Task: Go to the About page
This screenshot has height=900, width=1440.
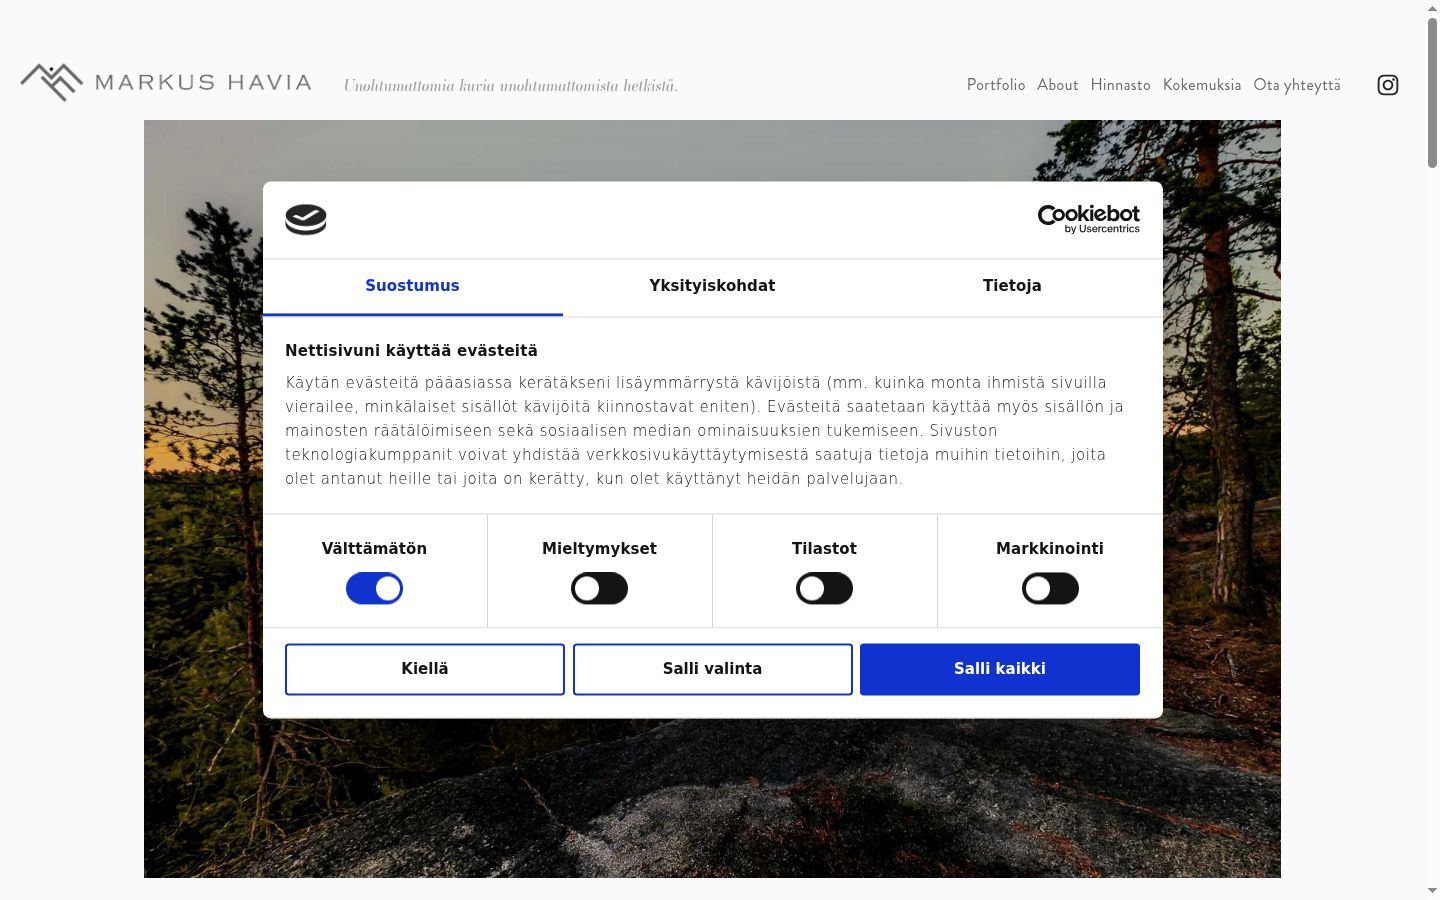Action: pyautogui.click(x=1057, y=85)
